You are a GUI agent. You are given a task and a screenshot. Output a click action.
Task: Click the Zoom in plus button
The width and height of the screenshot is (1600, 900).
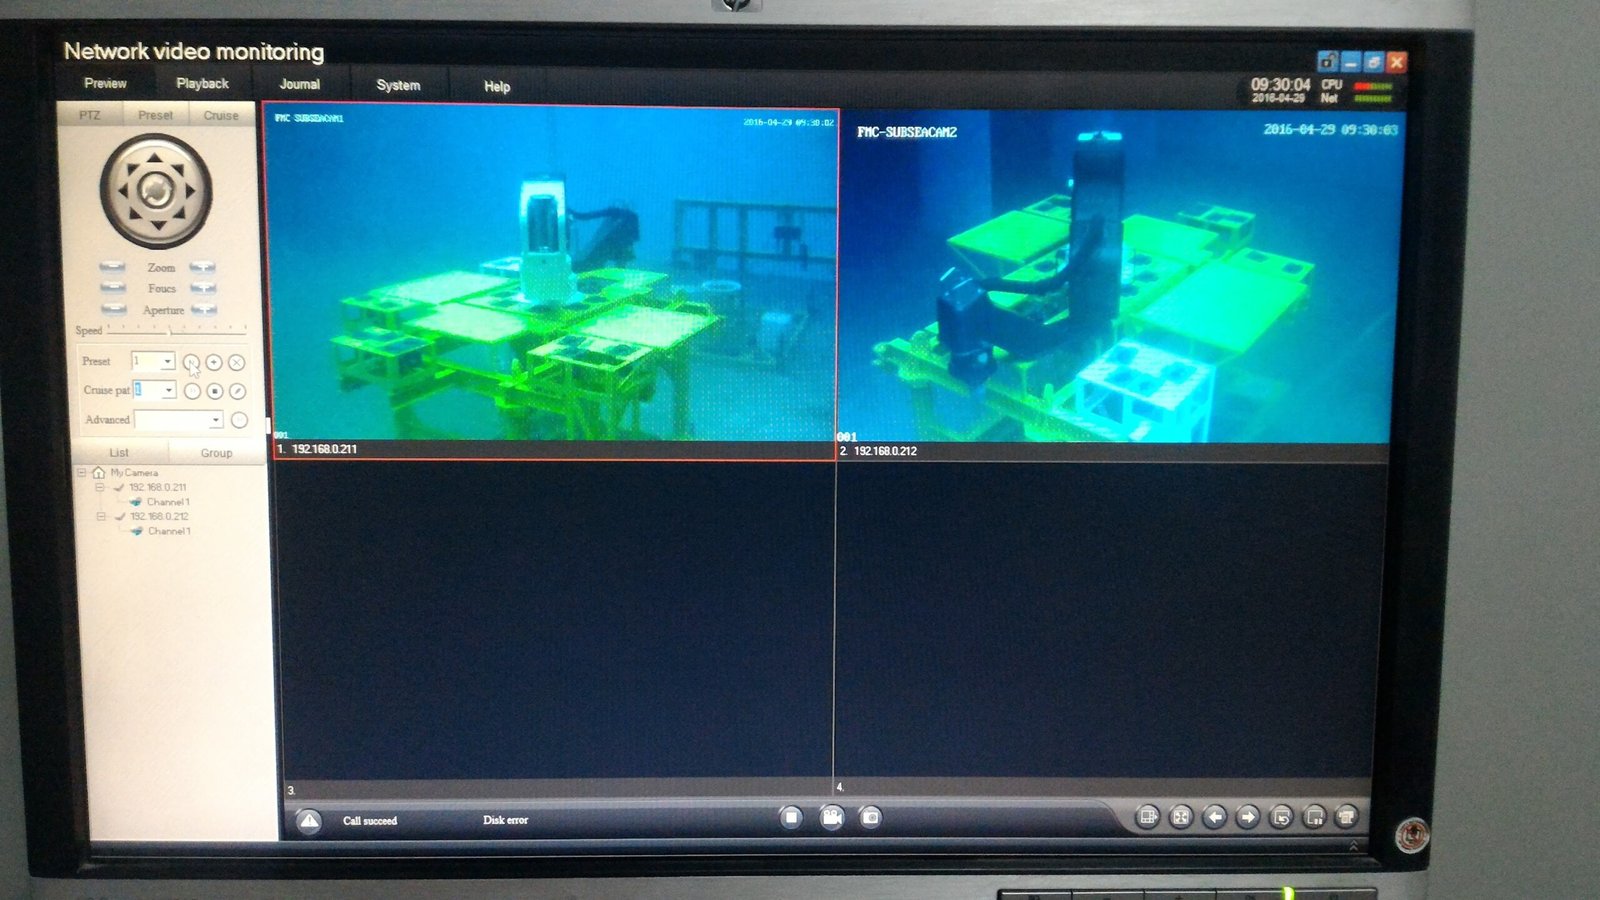203,267
